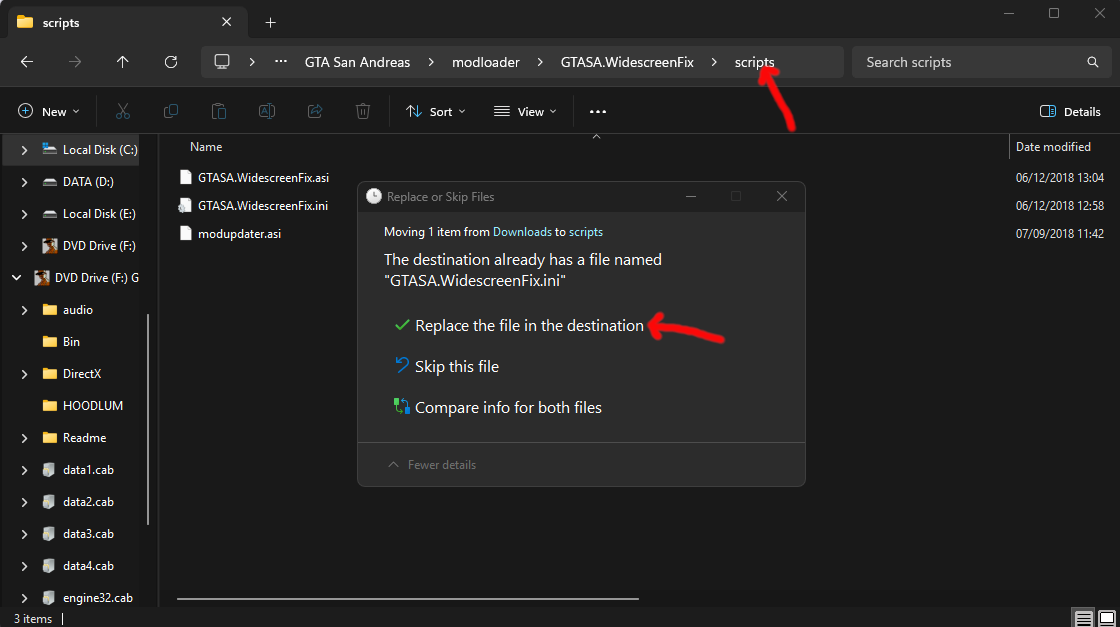Open the View dropdown
This screenshot has width=1120, height=627.
tap(525, 111)
